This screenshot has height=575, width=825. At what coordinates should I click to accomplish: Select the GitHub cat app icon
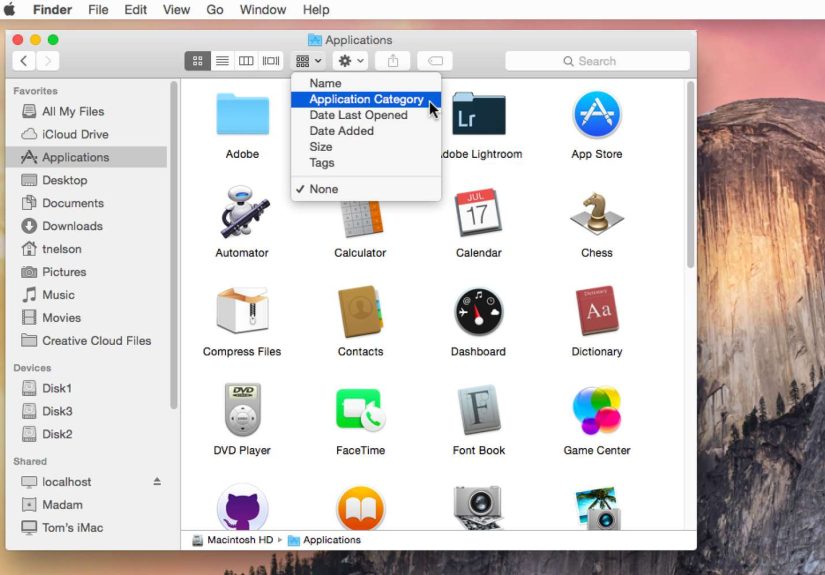[x=243, y=507]
